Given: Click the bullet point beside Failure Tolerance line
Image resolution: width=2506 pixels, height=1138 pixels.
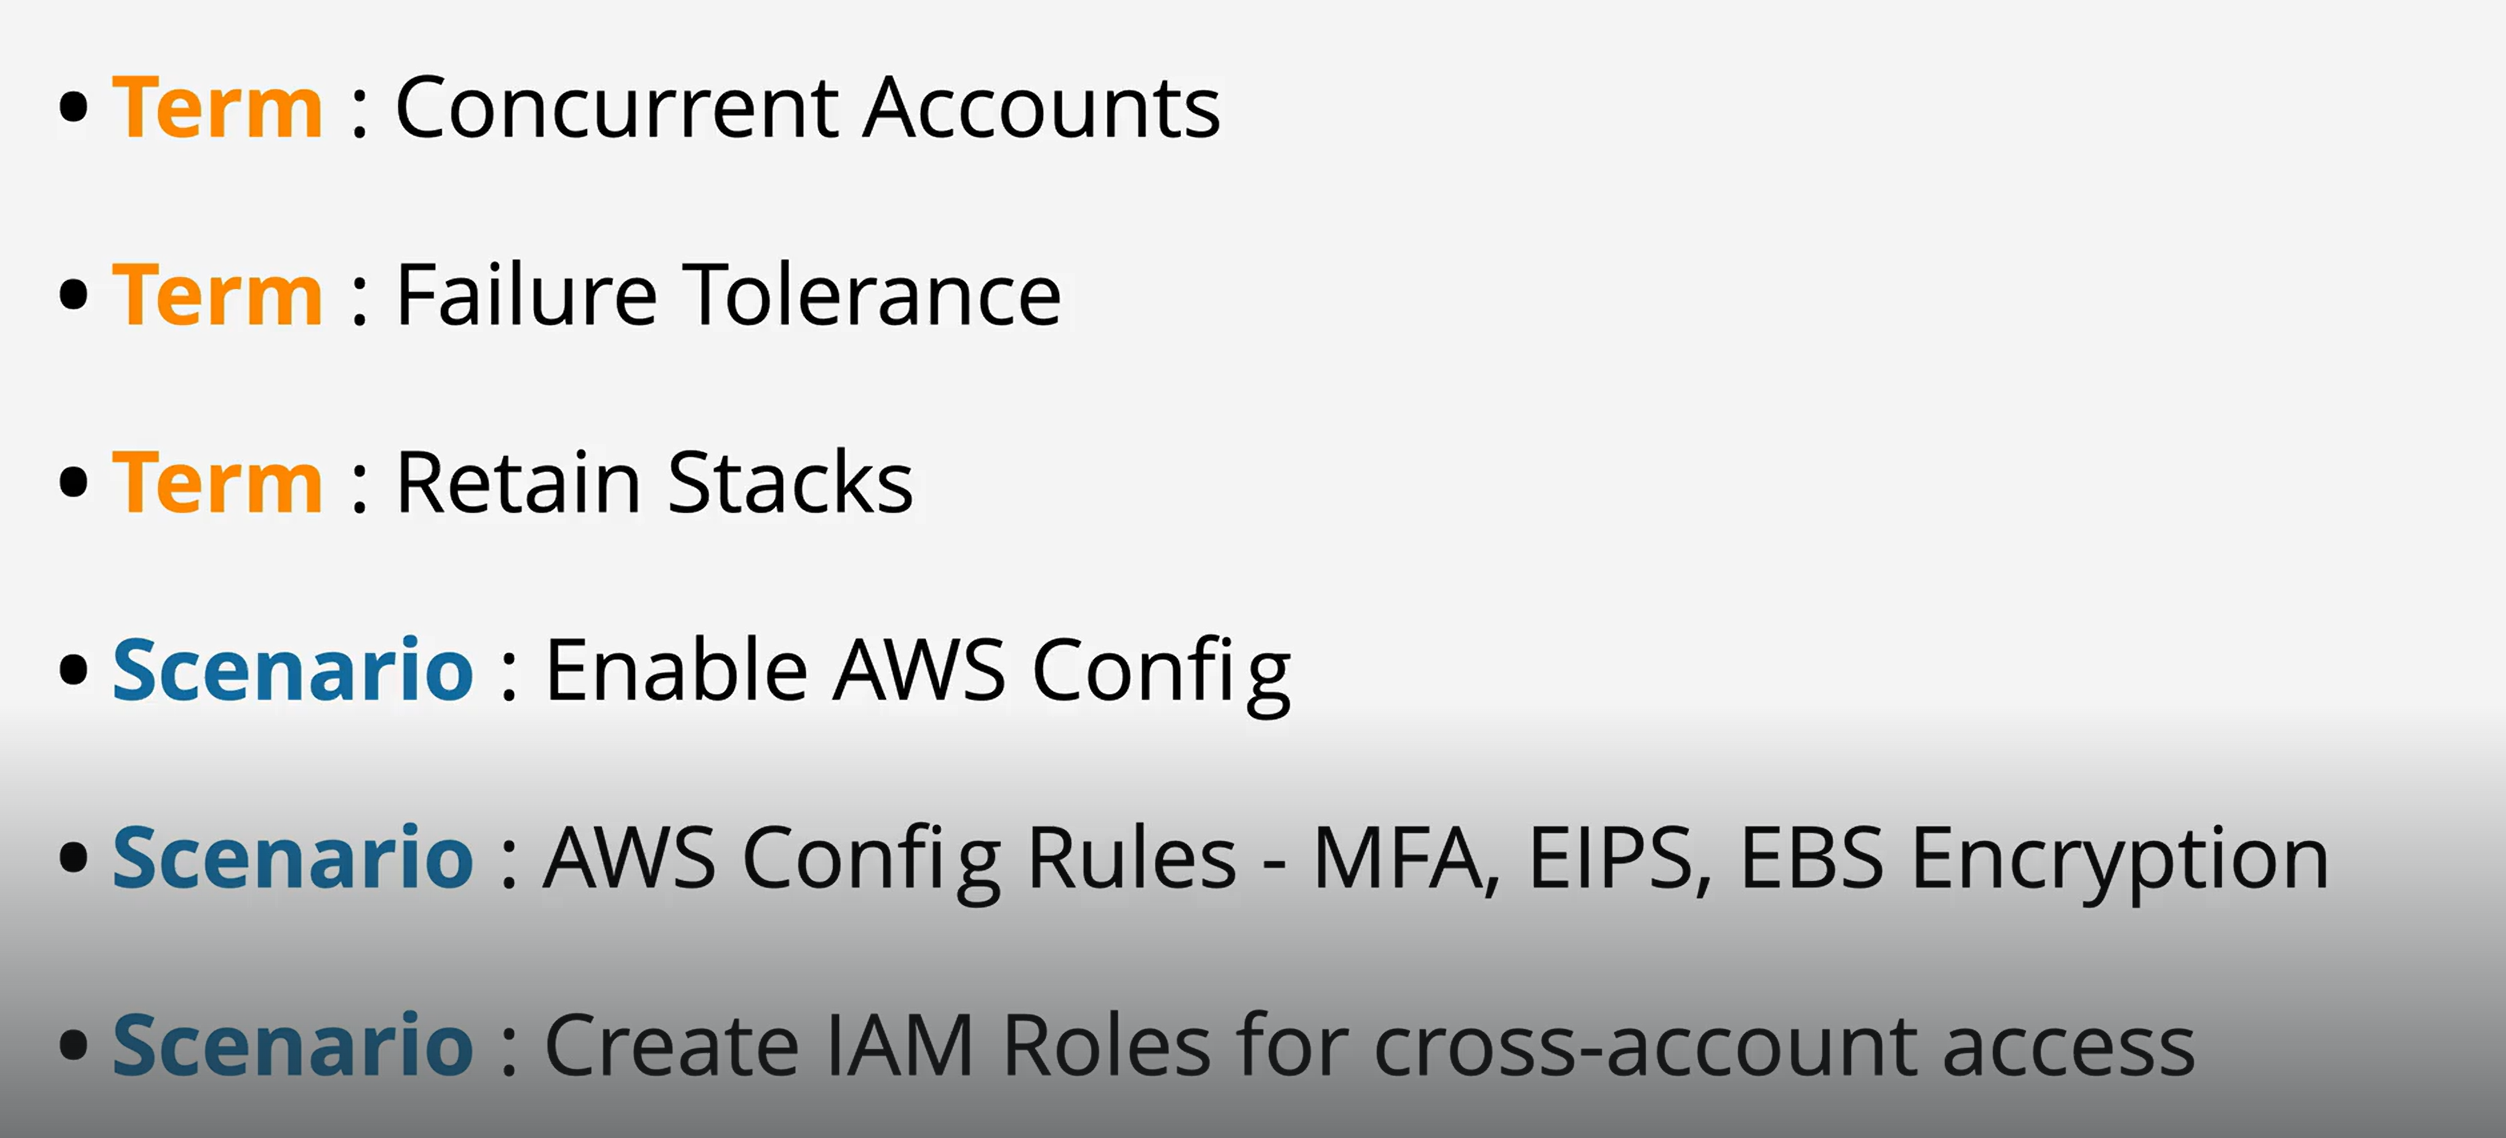Looking at the screenshot, I should tap(73, 295).
